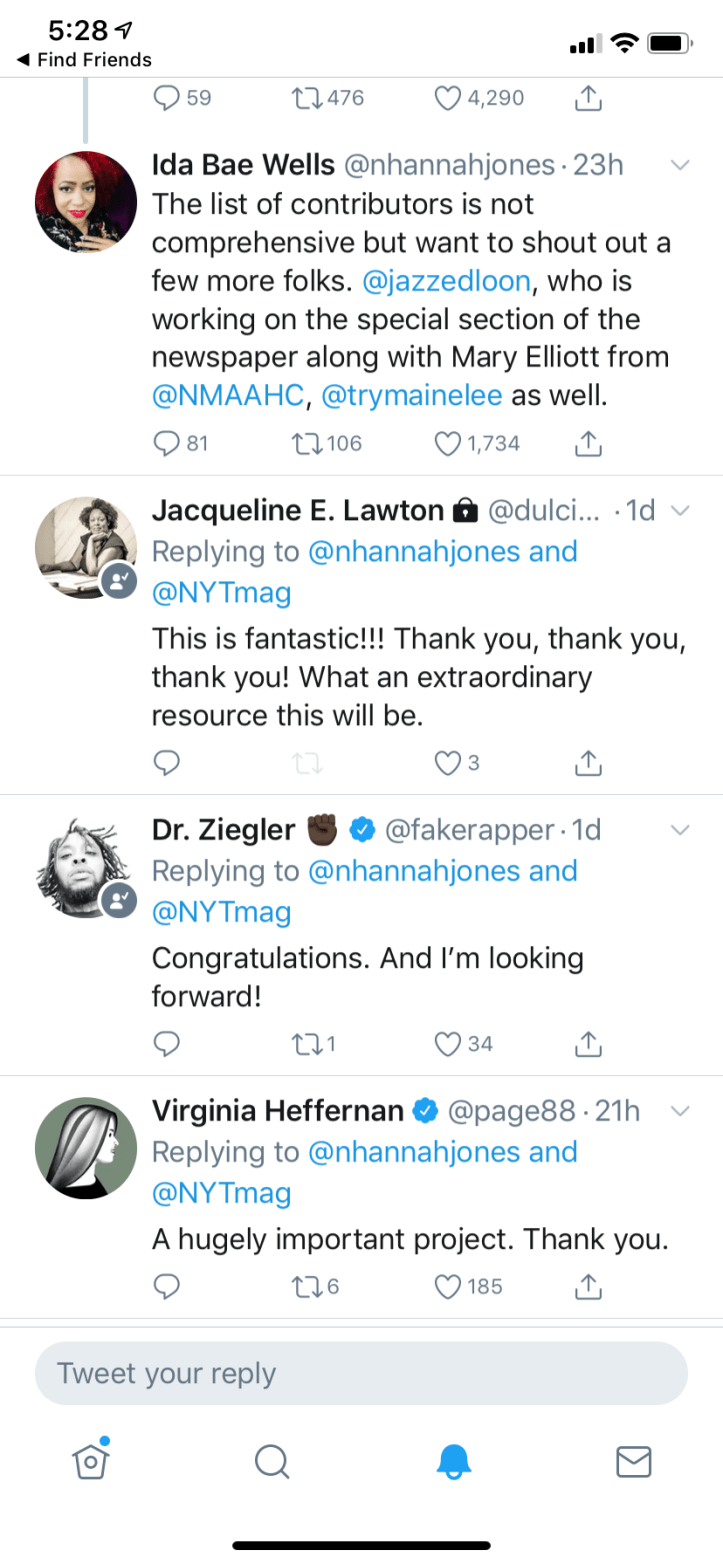Open the Notifications bell tab
The width and height of the screenshot is (723, 1564).
pyautogui.click(x=453, y=1462)
